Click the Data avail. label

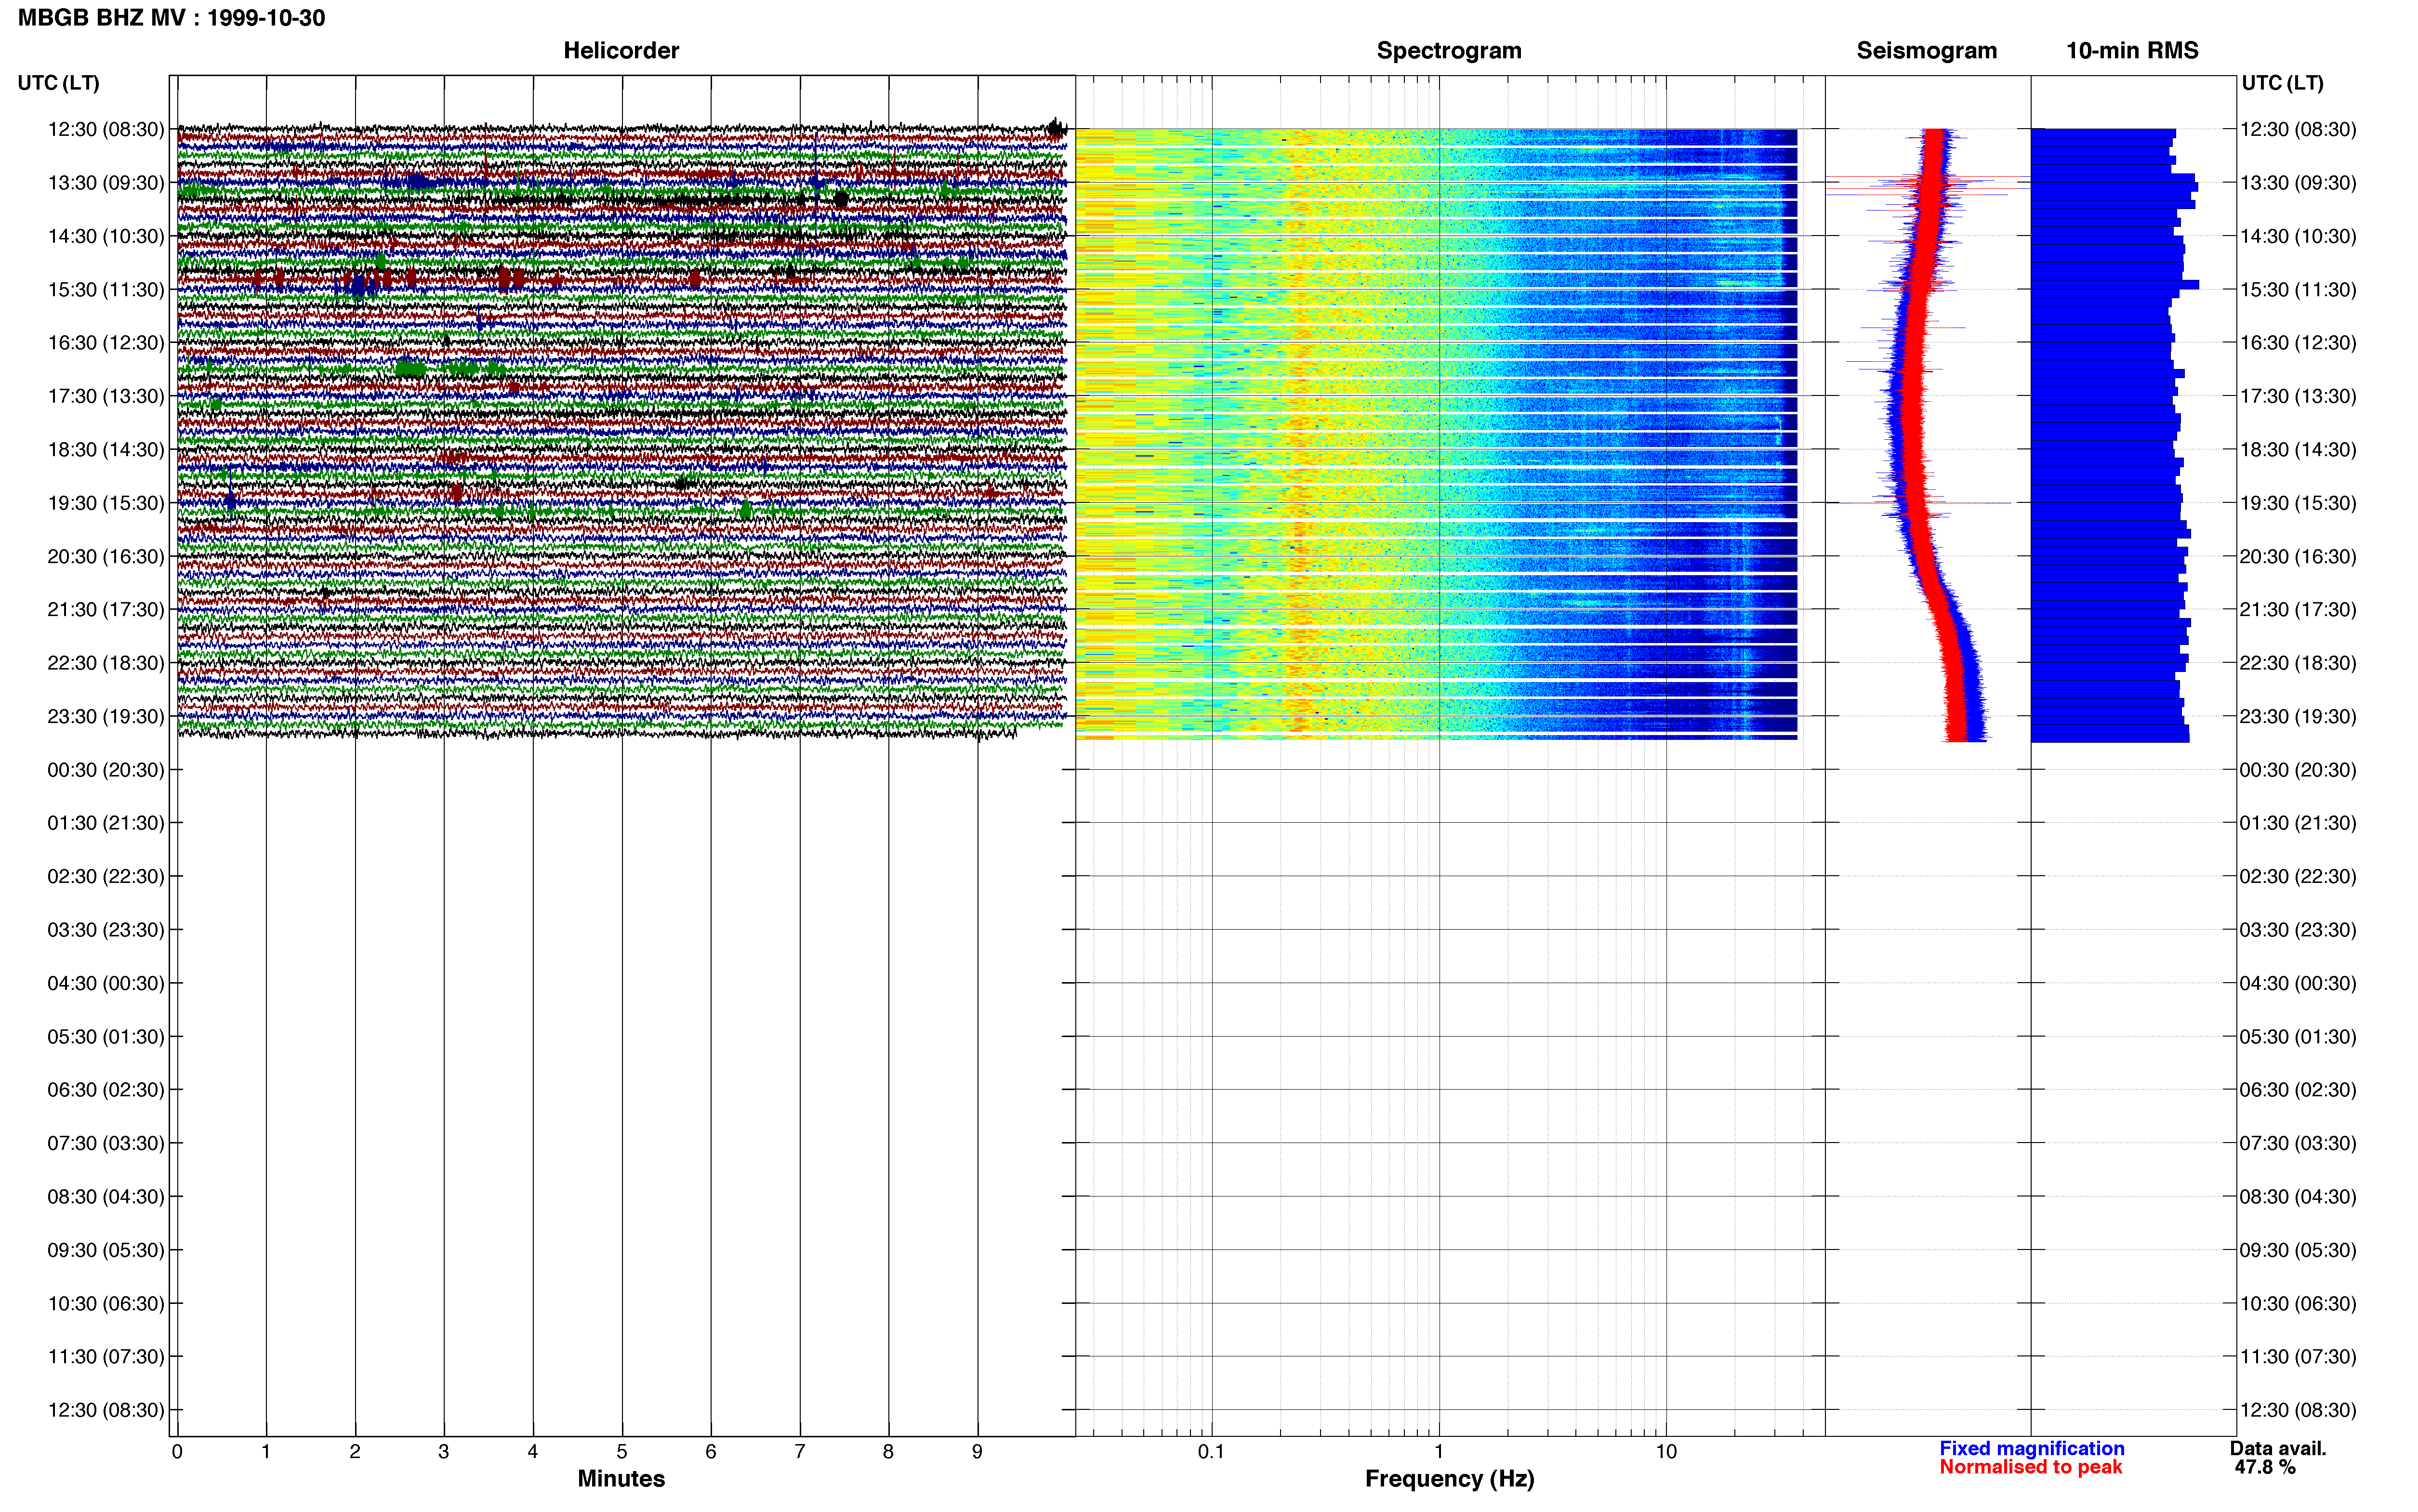2278,1448
